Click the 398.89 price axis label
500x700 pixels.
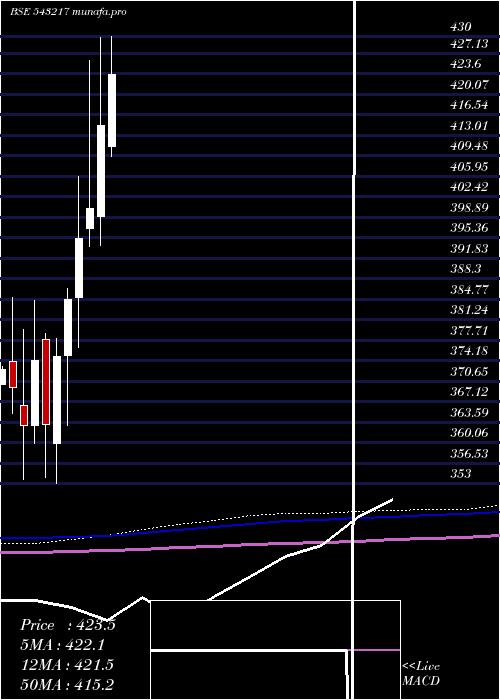469,208
